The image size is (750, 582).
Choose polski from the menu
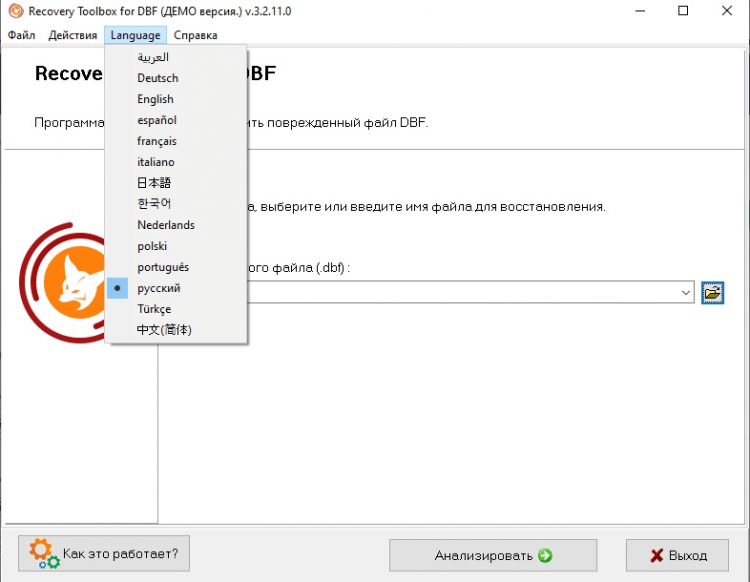pyautogui.click(x=176, y=246)
